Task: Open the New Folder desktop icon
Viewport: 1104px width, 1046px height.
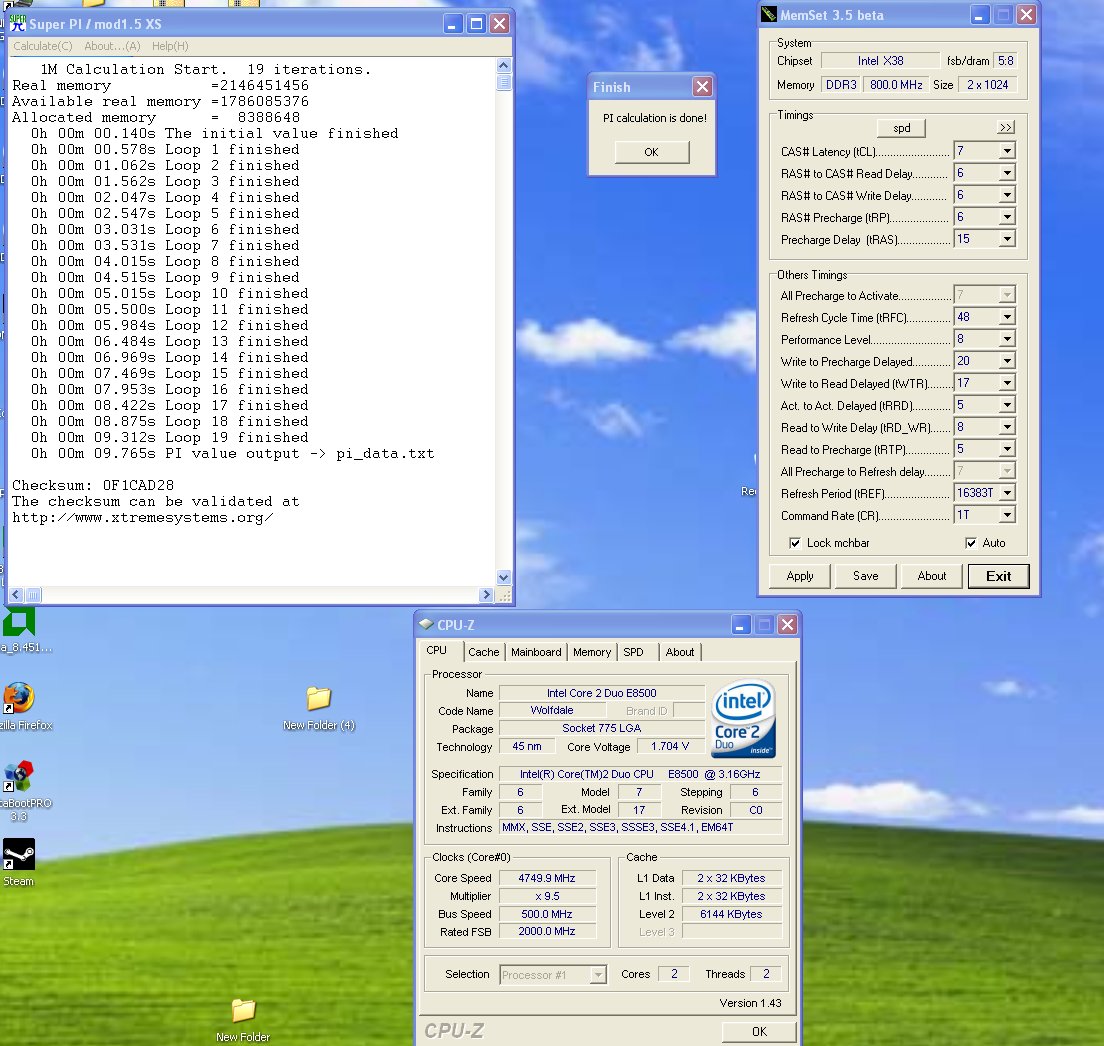Action: tap(243, 1010)
